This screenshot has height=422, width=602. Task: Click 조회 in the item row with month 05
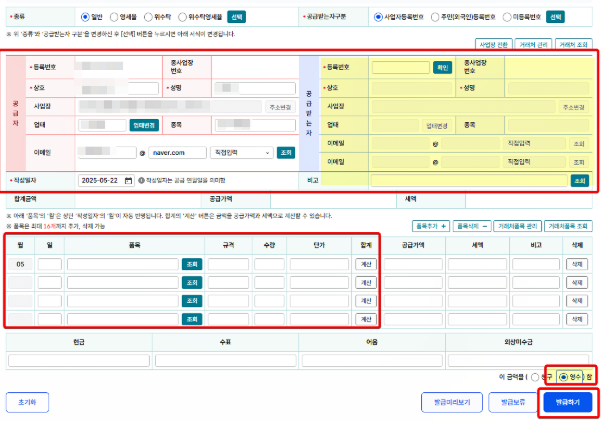click(x=192, y=264)
